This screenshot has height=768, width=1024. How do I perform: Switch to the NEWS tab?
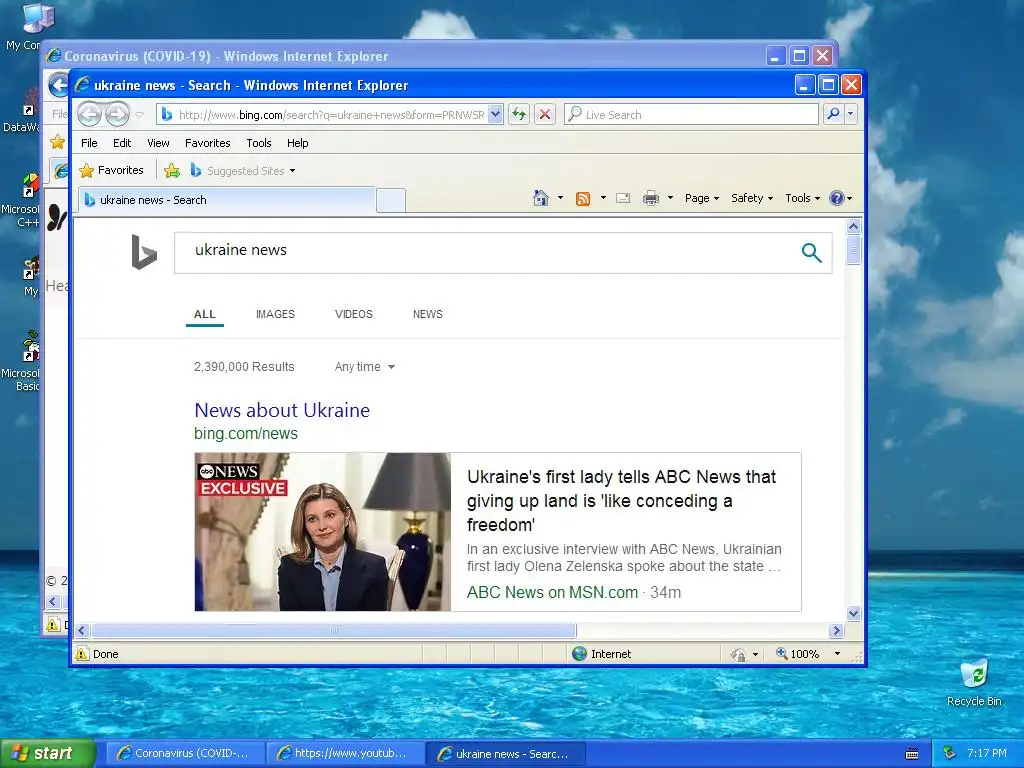428,314
